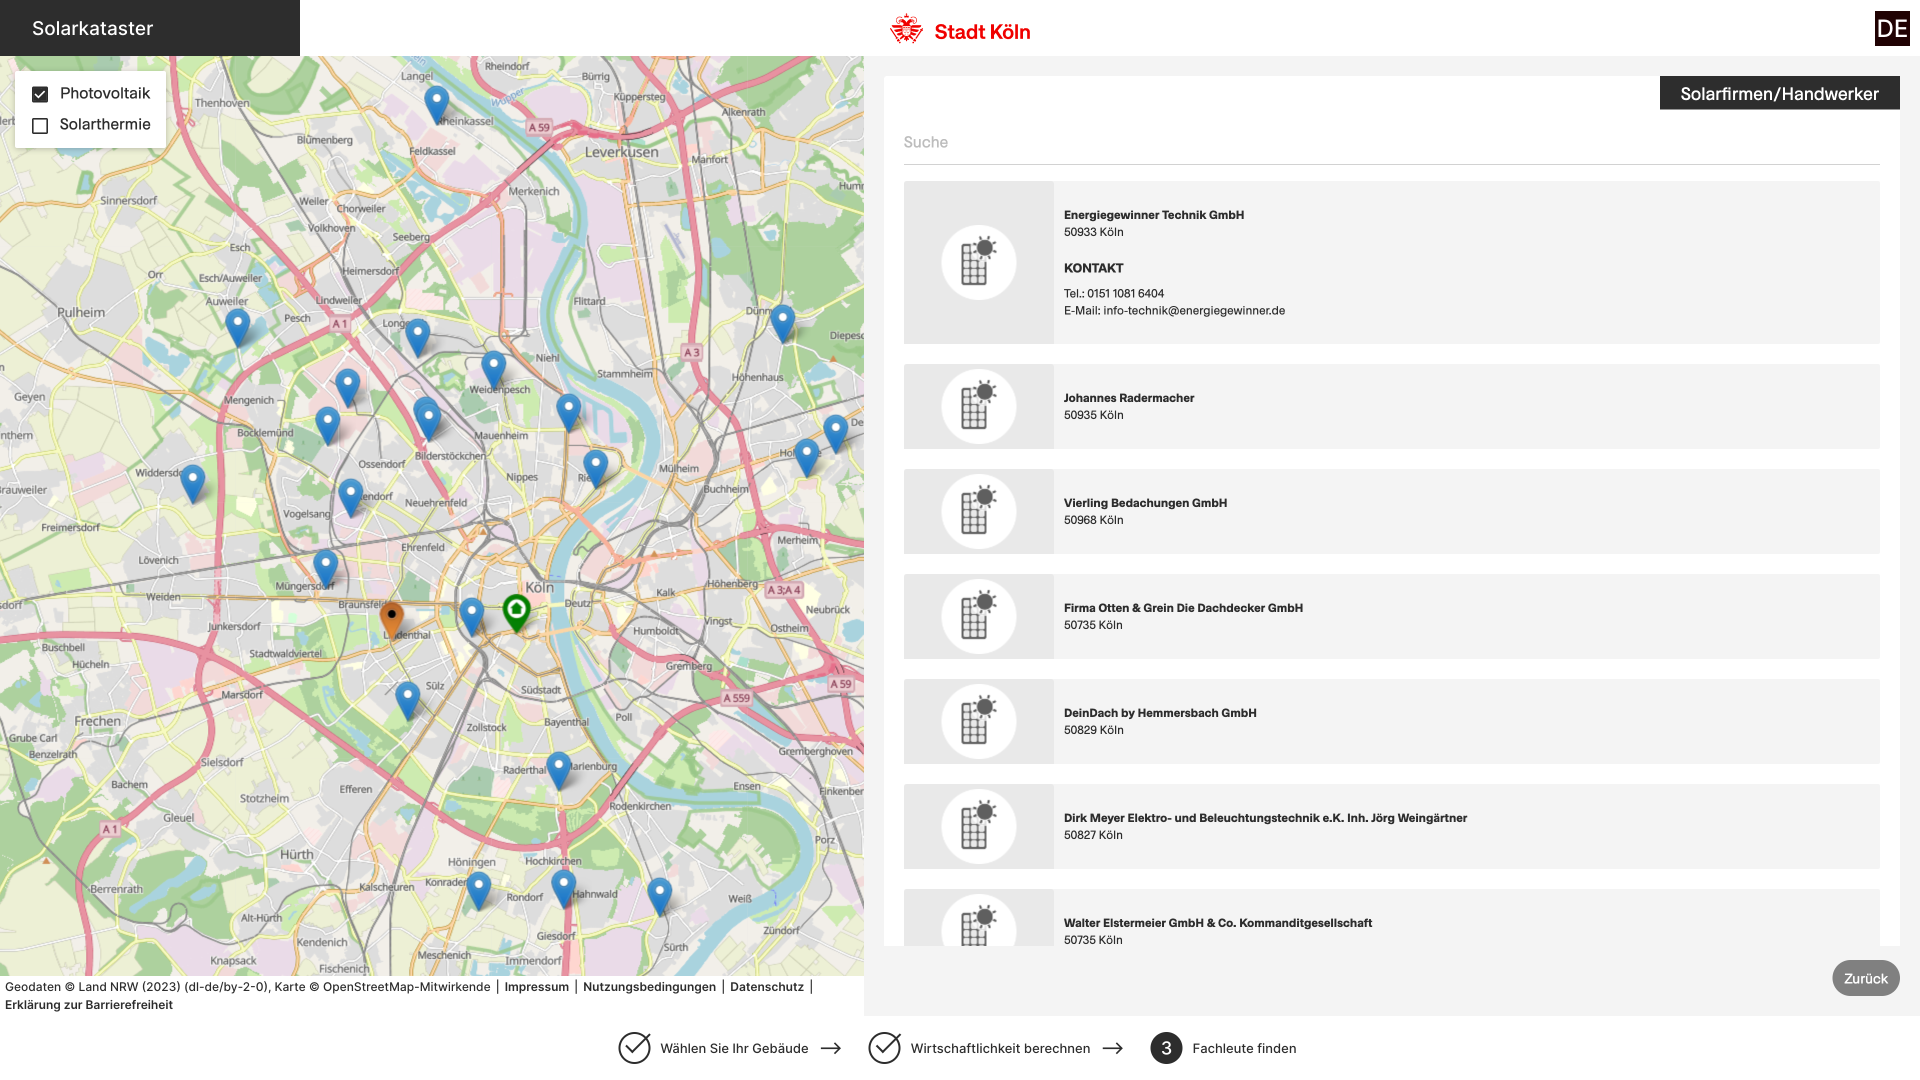Click the blue marker near Auweiler
1920x1080 pixels.
click(x=237, y=327)
